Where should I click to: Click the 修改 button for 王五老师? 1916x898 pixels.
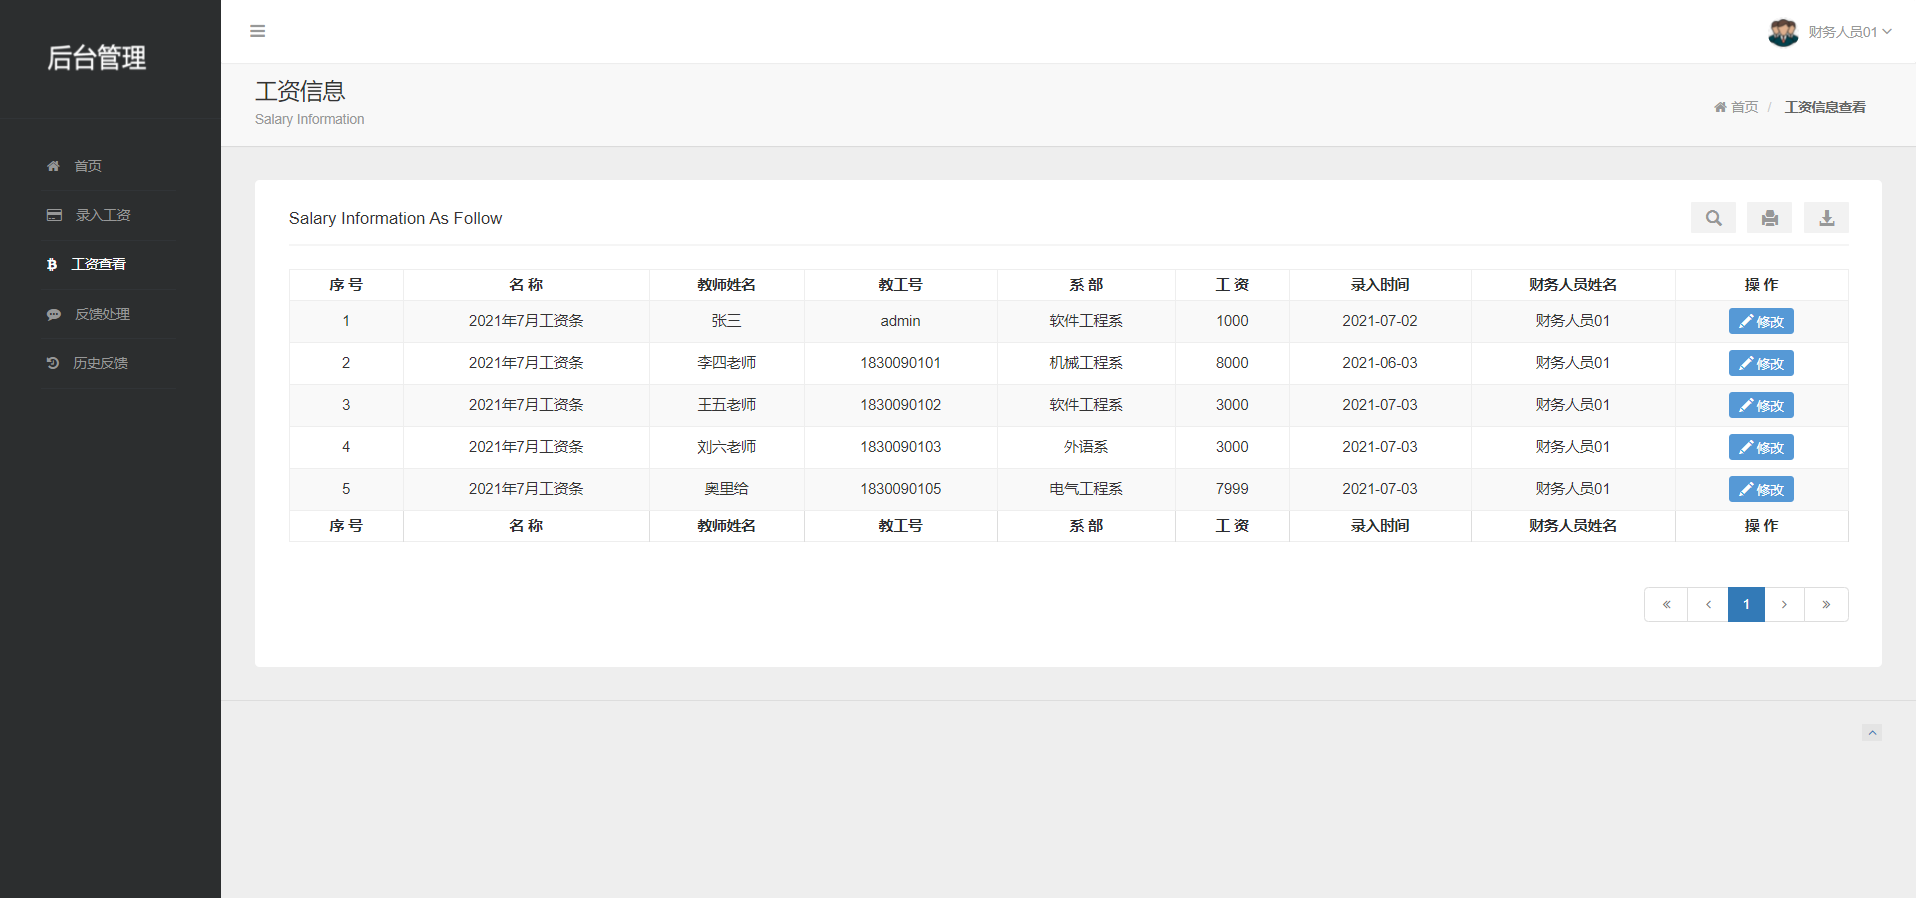click(x=1761, y=405)
